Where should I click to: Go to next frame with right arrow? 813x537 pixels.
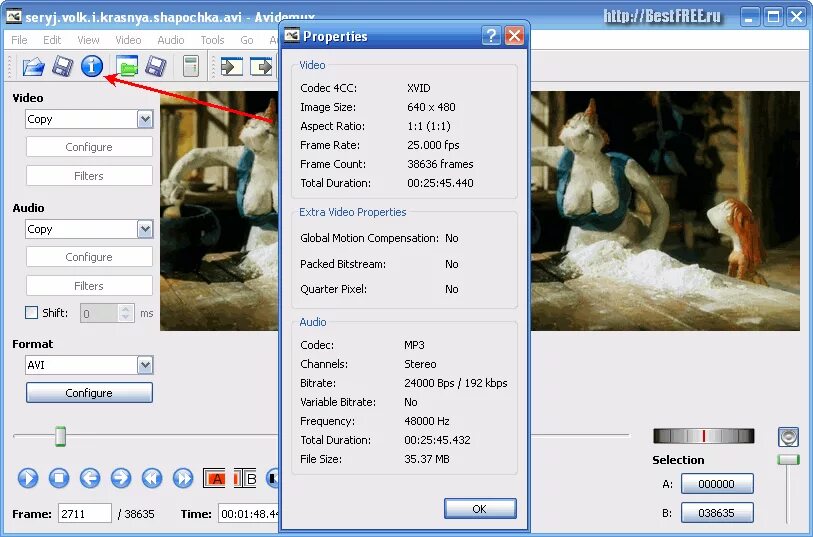click(x=121, y=478)
